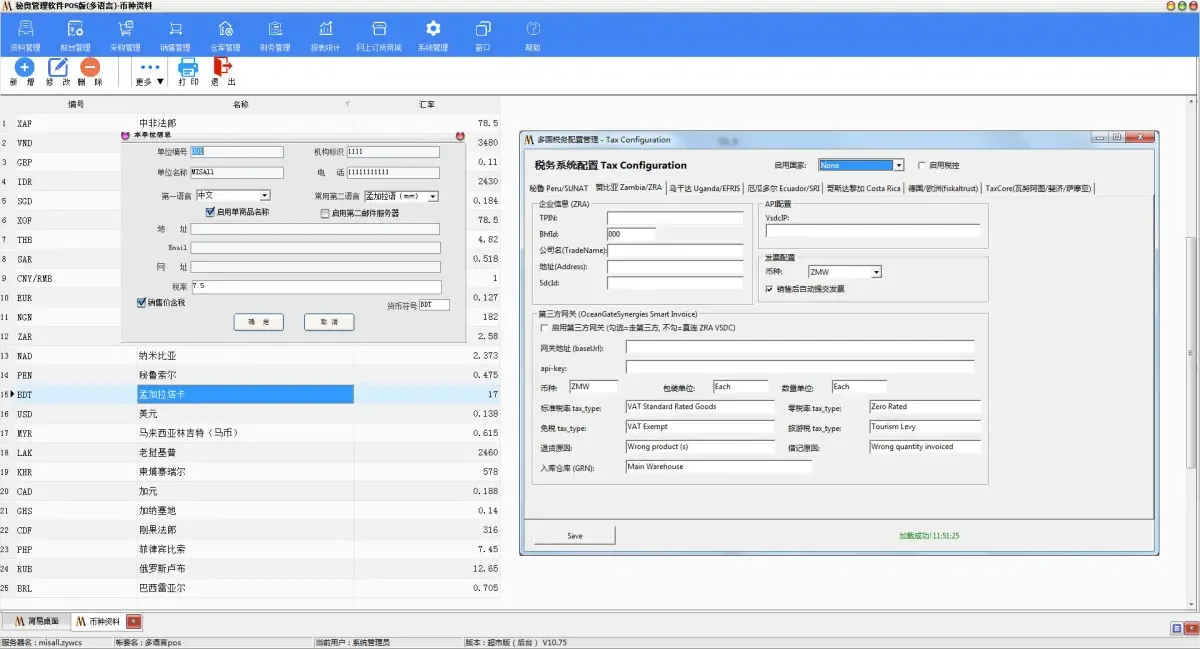Screen dimensions: 1200x649
Task: Toggle 启用单商品名称 checkbox
Action: pyautogui.click(x=210, y=212)
